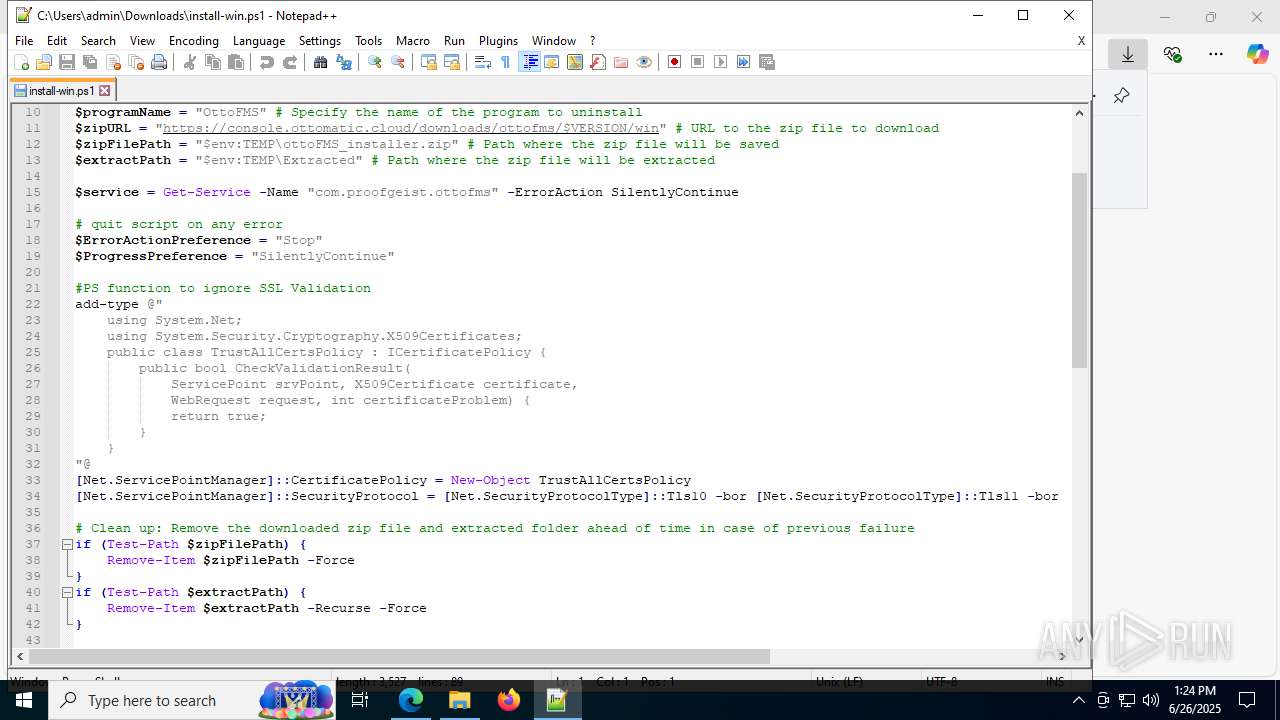Click the editor's vertical scrollbar thumb

pyautogui.click(x=1079, y=270)
